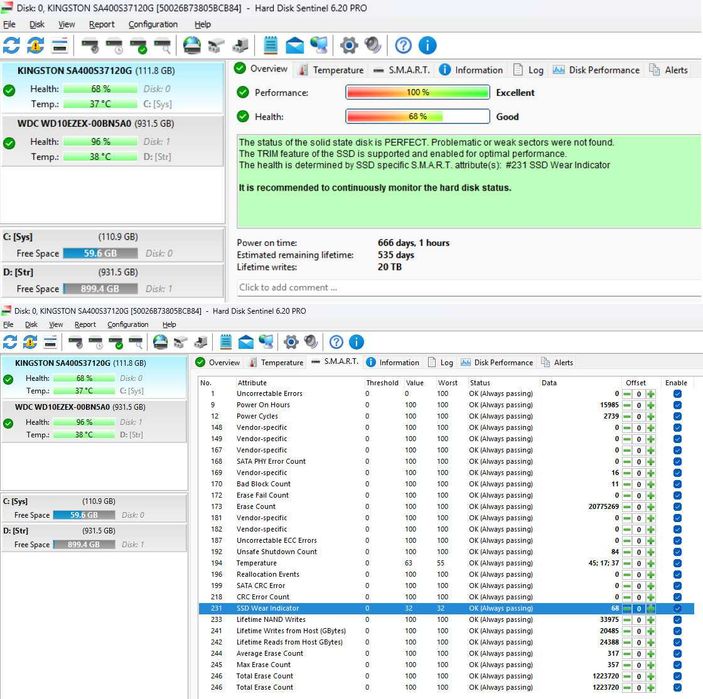The height and width of the screenshot is (699, 703).
Task: Toggle Enable checkbox for SSD Wear Indicator row
Action: tap(677, 608)
